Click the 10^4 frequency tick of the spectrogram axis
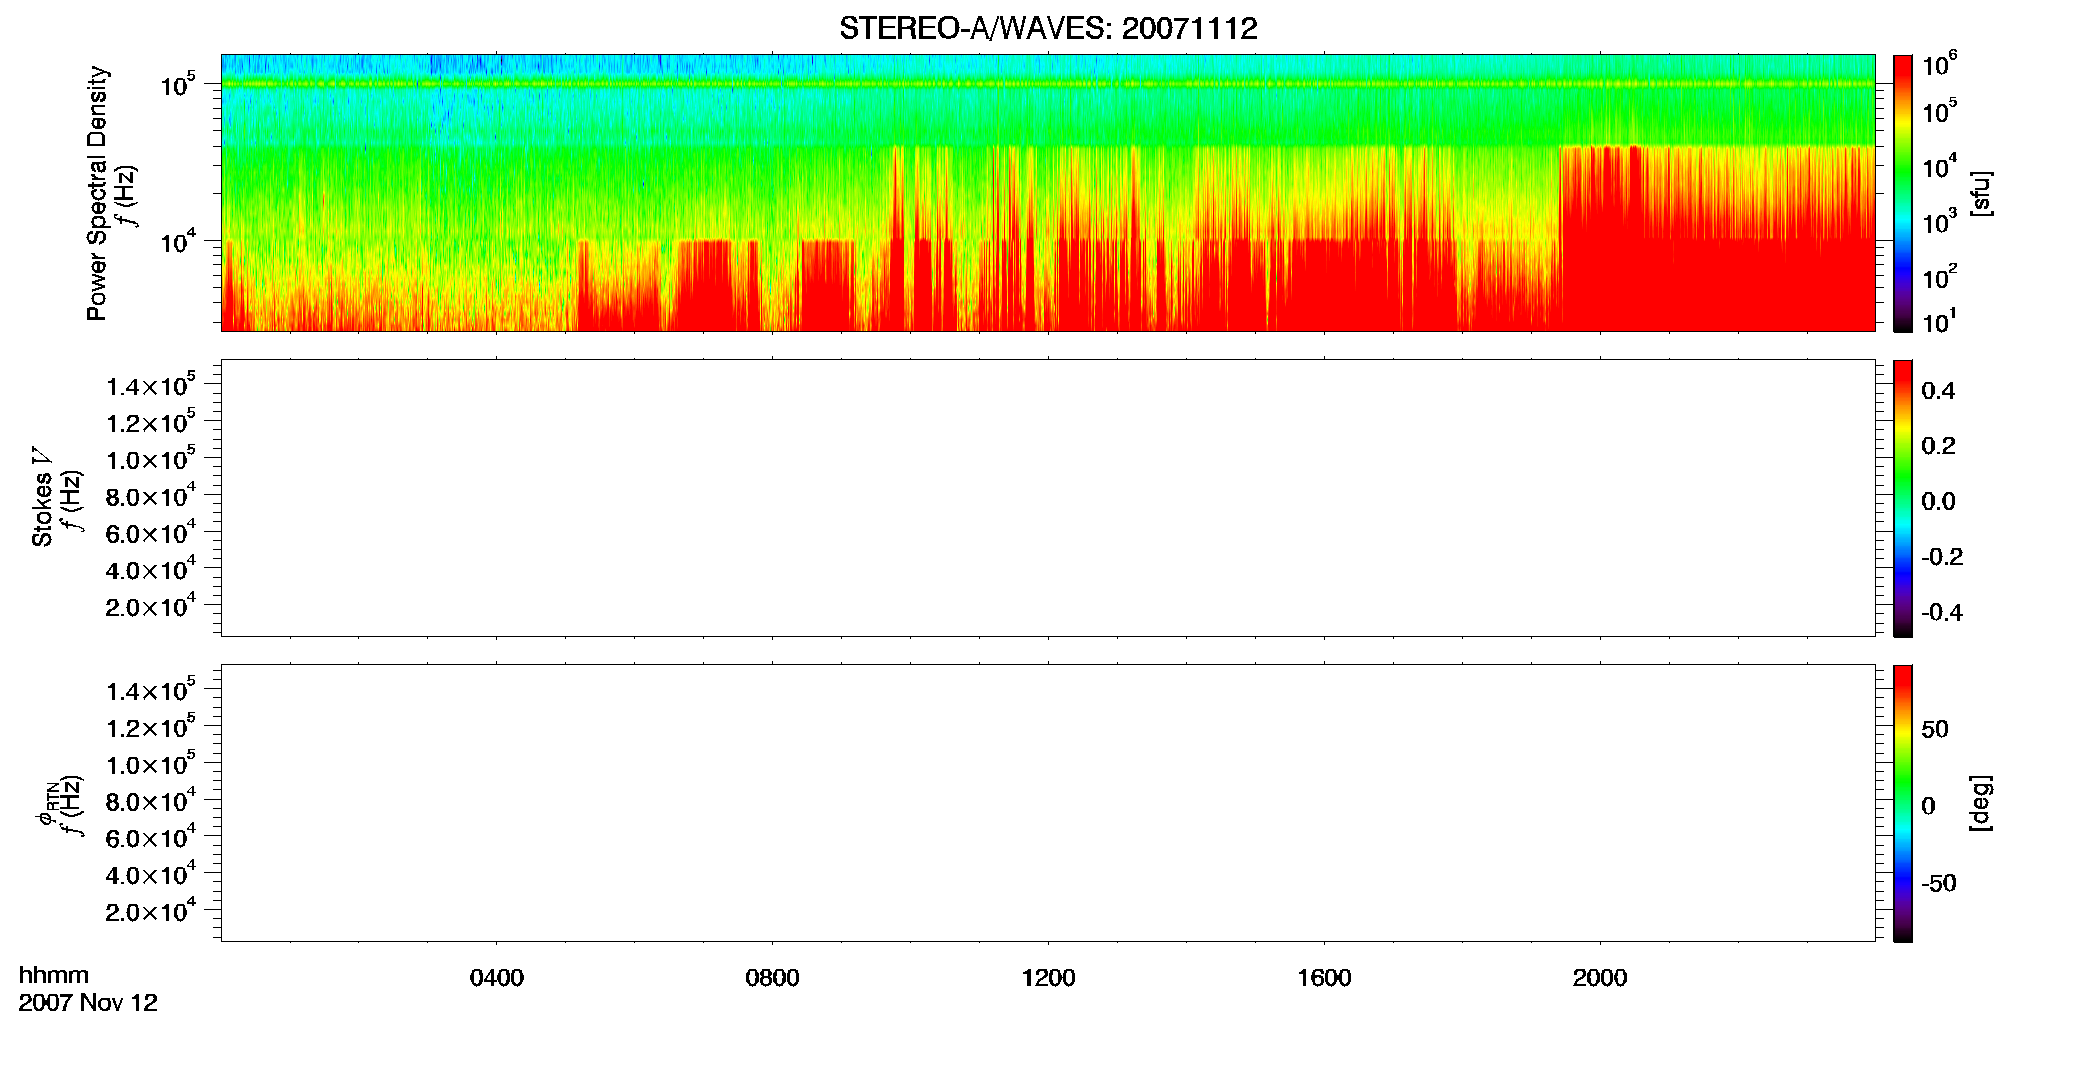The width and height of the screenshot is (2096, 1080). [177, 241]
